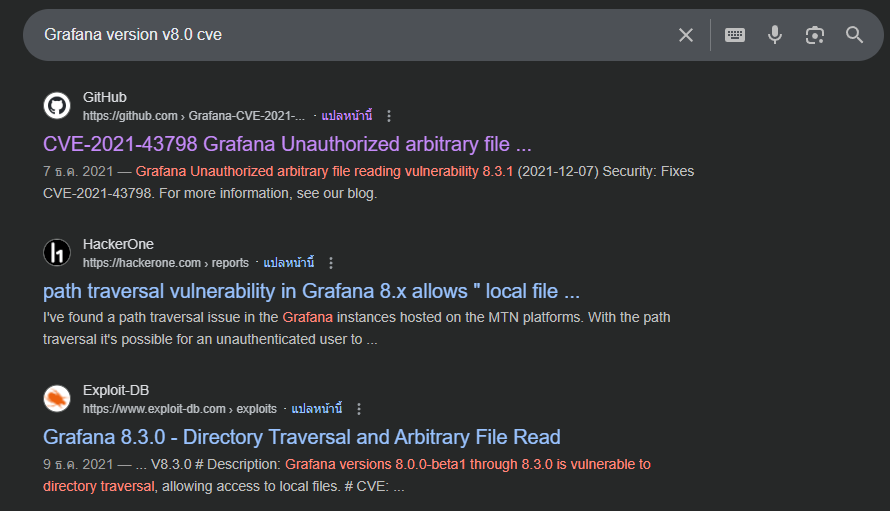Image resolution: width=890 pixels, height=511 pixels.
Task: Clear the search box with X icon
Action: (x=686, y=35)
